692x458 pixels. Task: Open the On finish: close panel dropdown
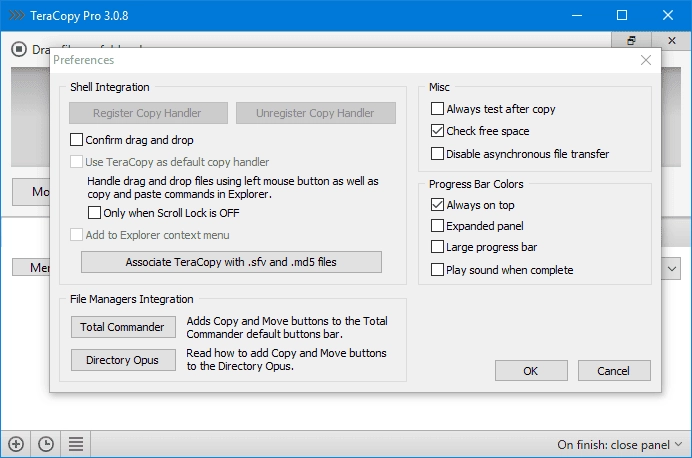tap(620, 444)
